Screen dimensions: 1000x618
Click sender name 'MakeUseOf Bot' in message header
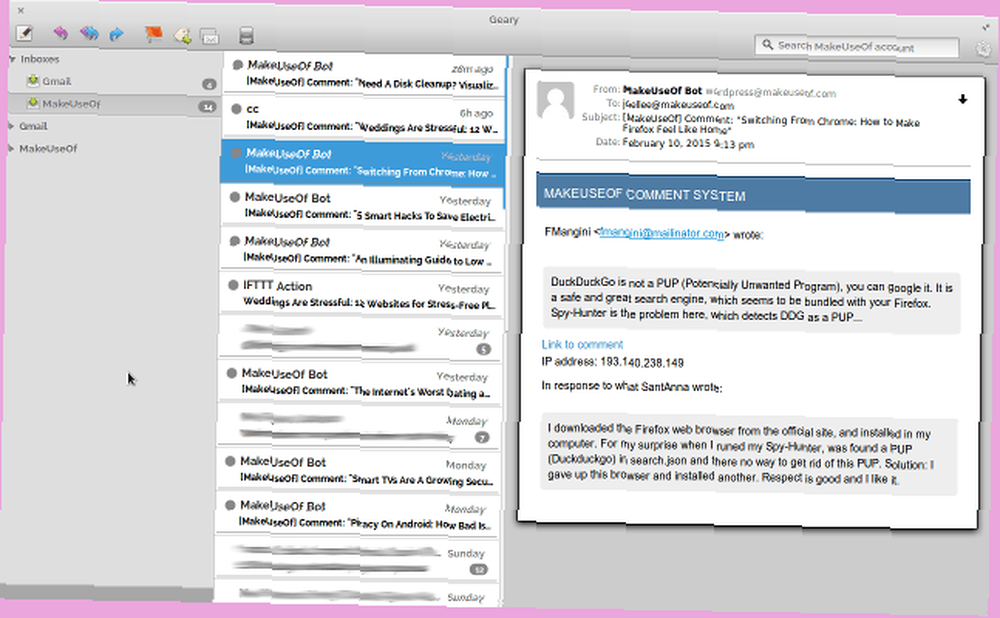pos(662,91)
